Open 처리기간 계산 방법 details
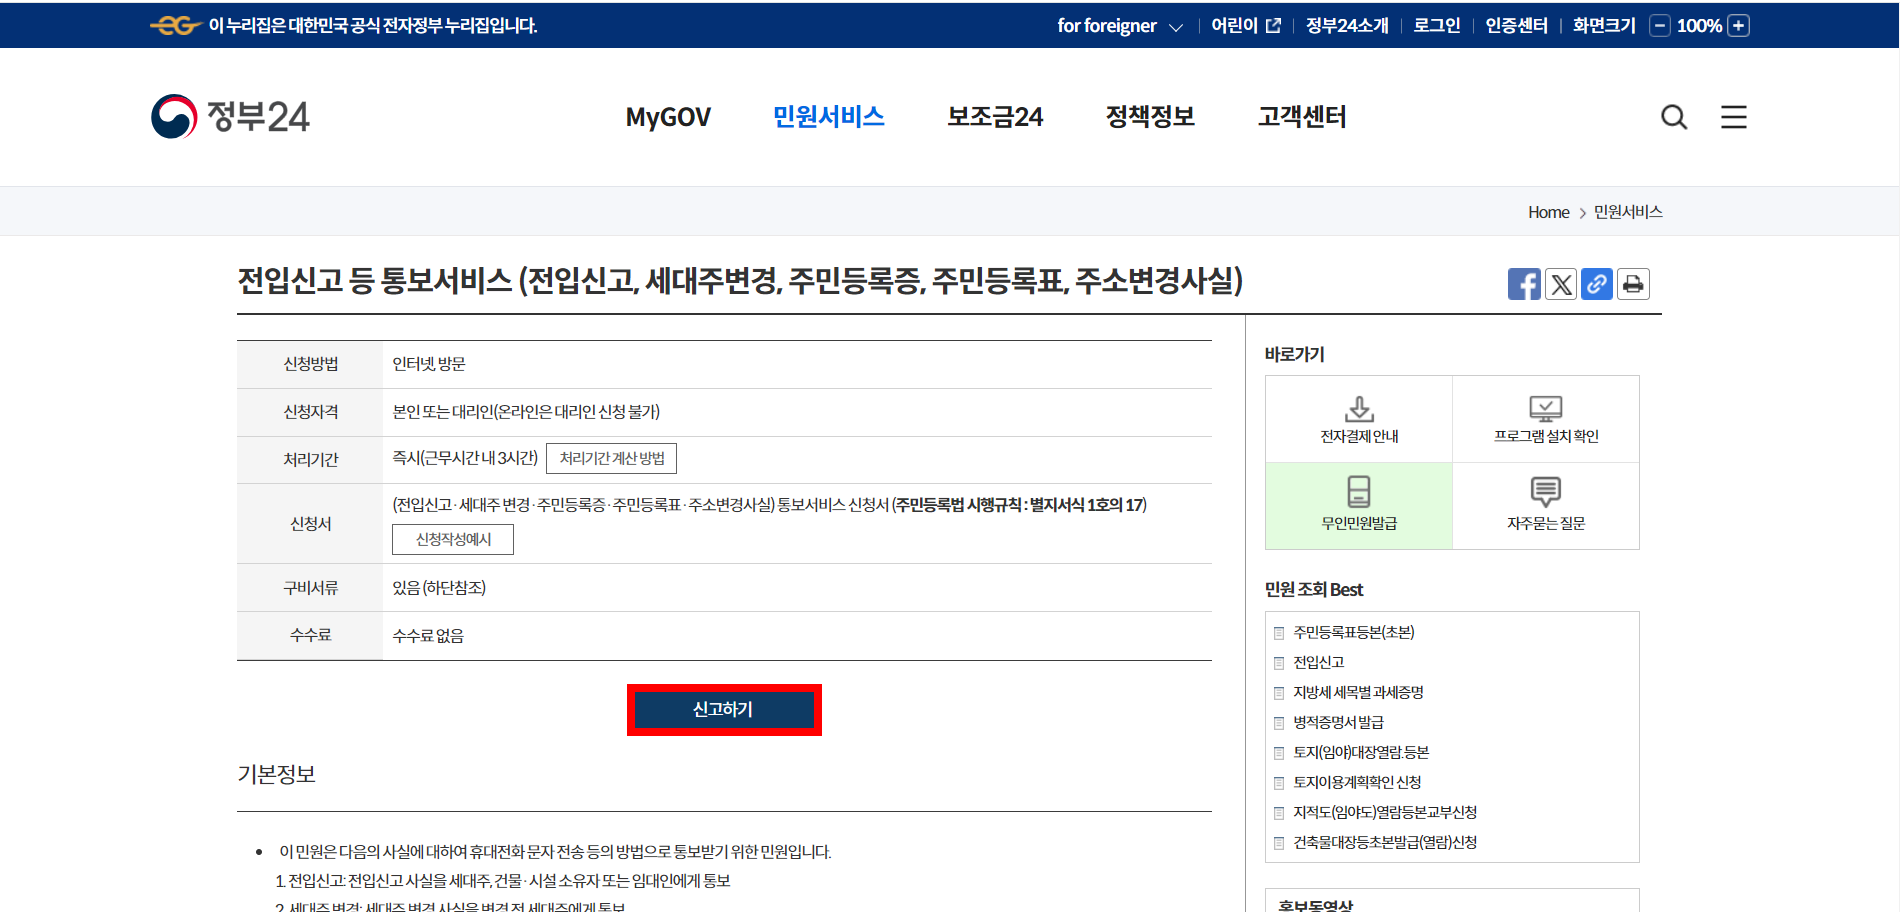This screenshot has height=912, width=1900. [611, 458]
